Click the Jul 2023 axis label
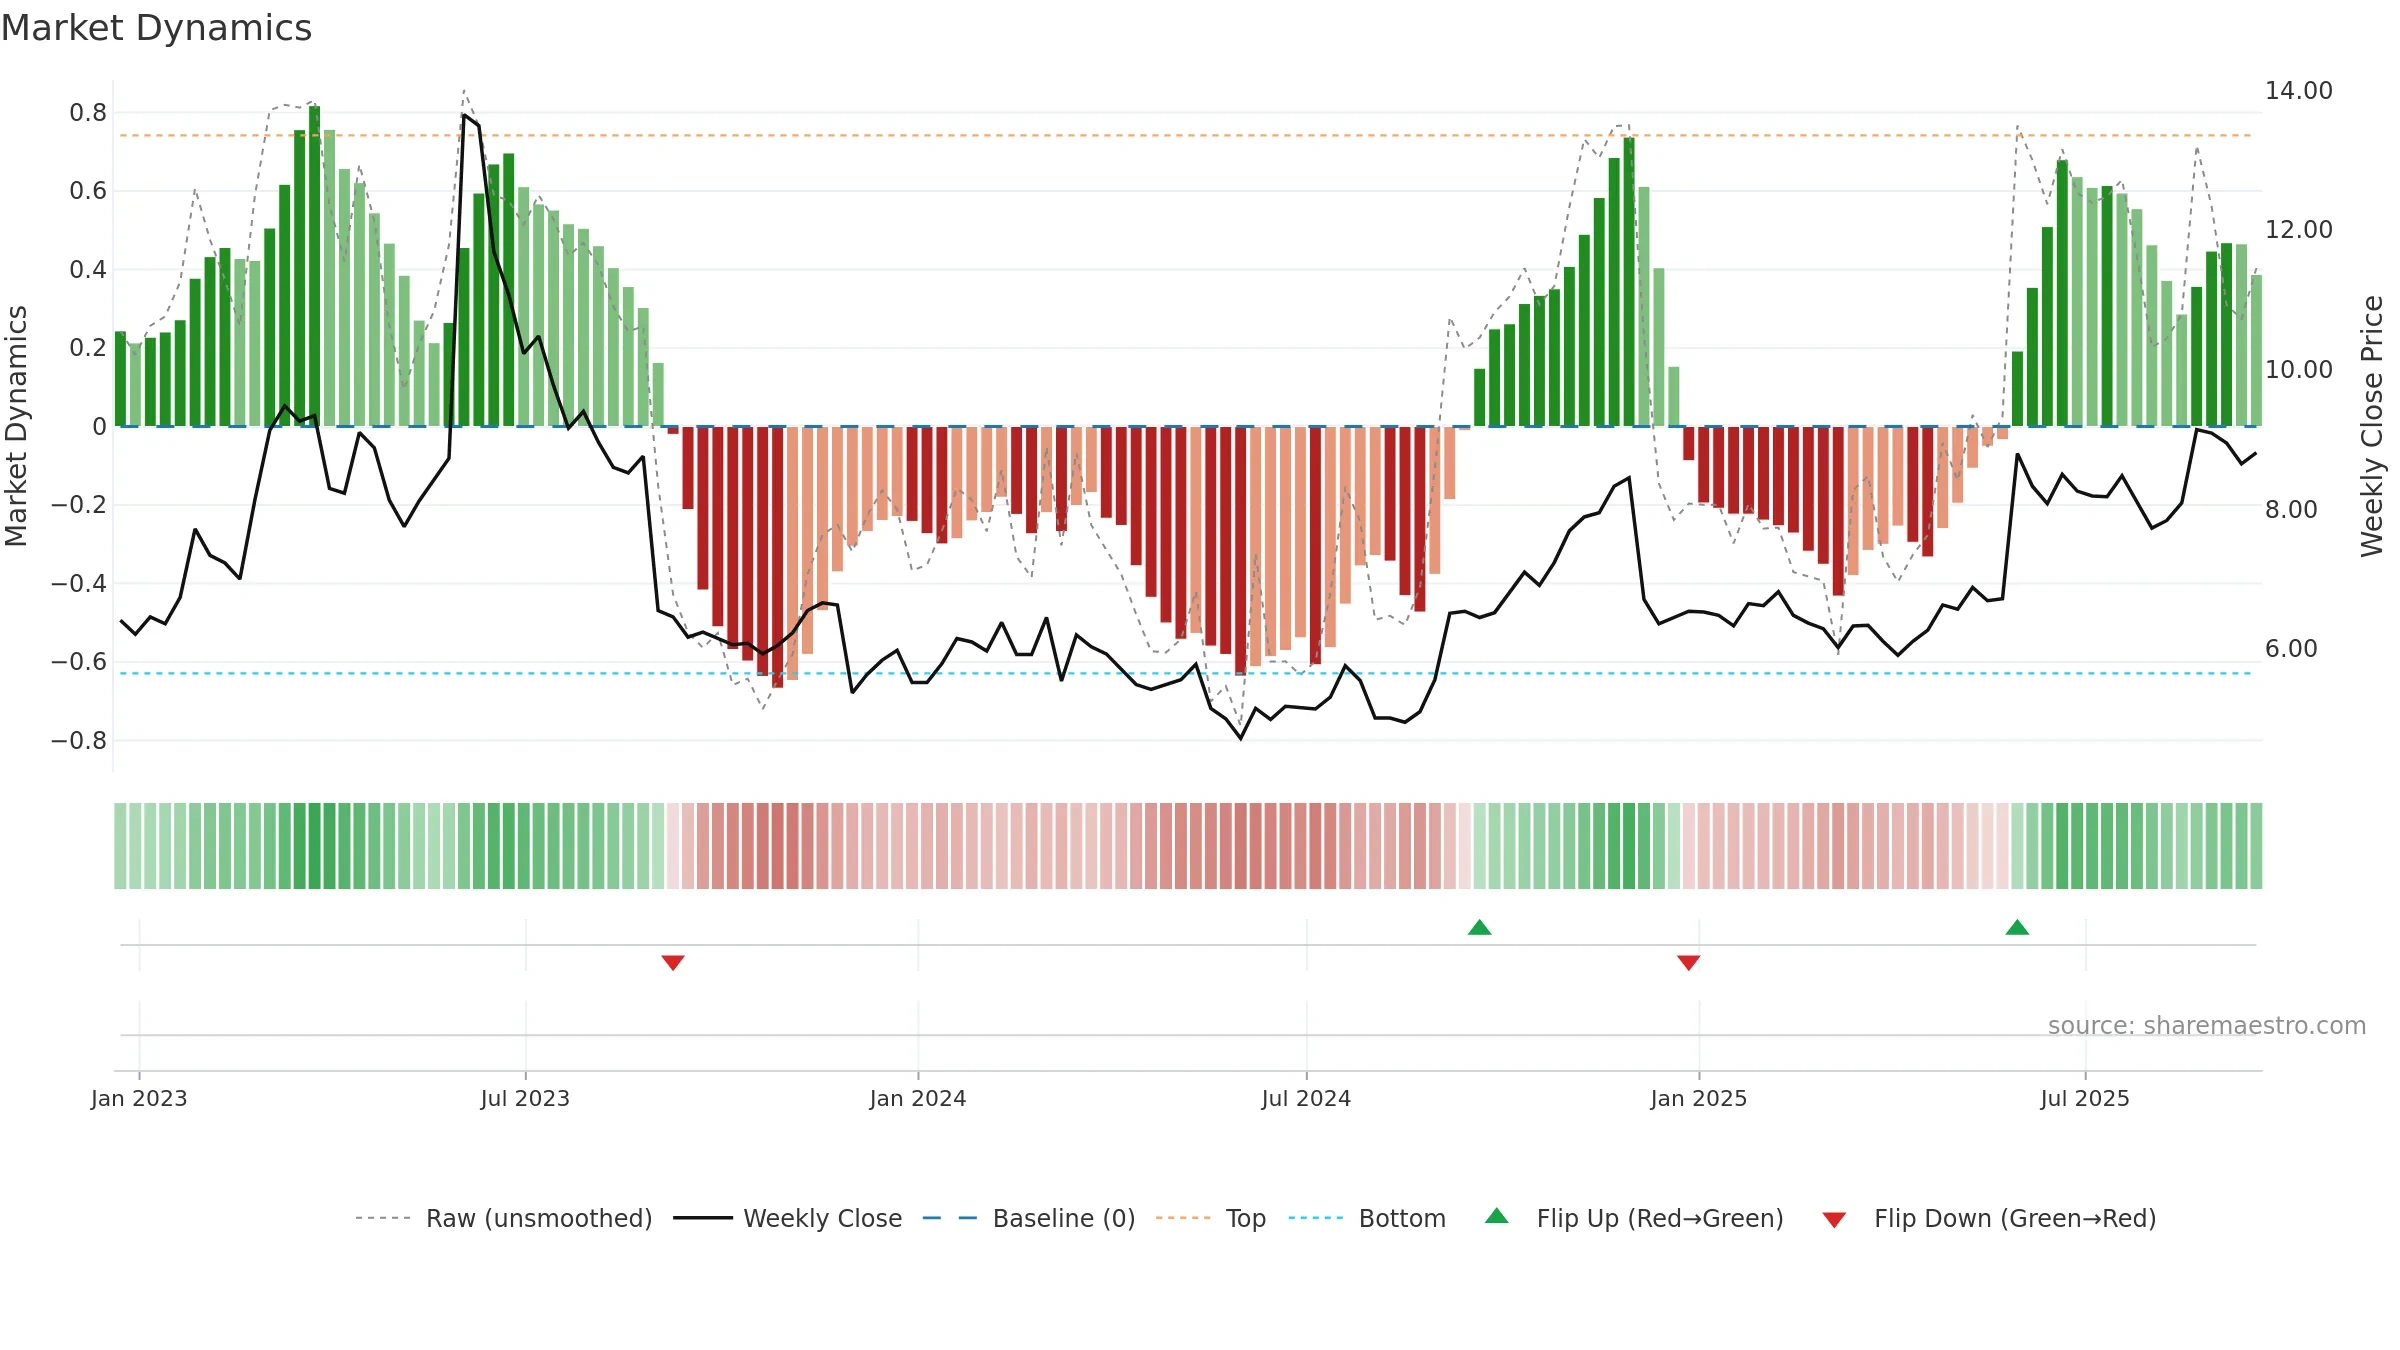This screenshot has height=1350, width=2400. (525, 1098)
